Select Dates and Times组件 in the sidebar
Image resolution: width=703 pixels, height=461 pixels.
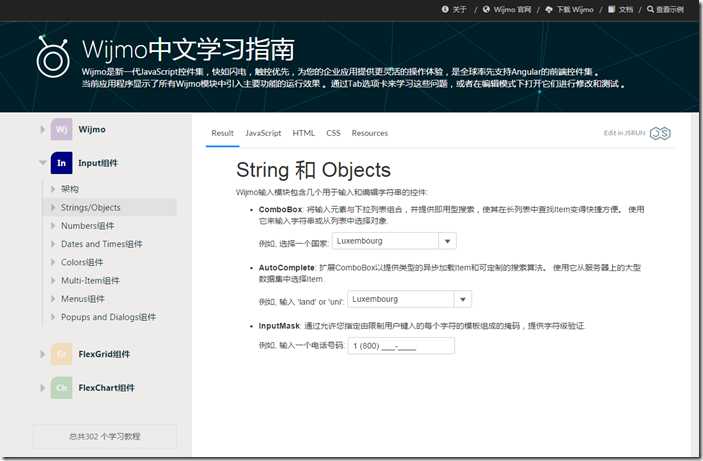pos(102,244)
